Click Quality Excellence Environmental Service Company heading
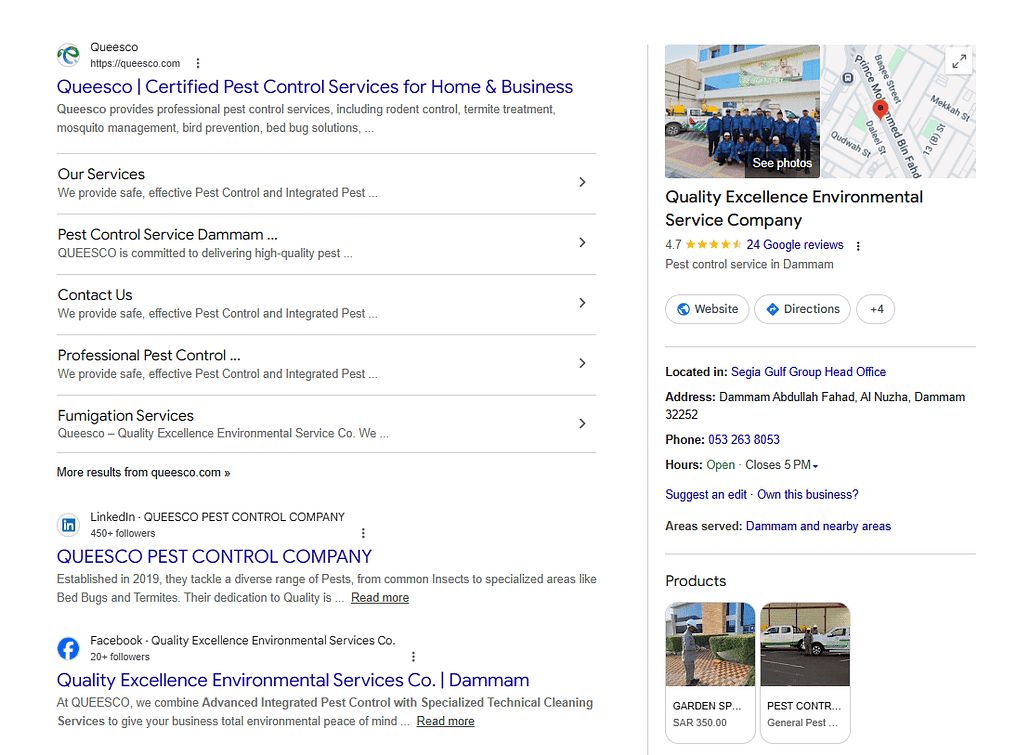The image size is (1030, 755). pyautogui.click(x=794, y=208)
